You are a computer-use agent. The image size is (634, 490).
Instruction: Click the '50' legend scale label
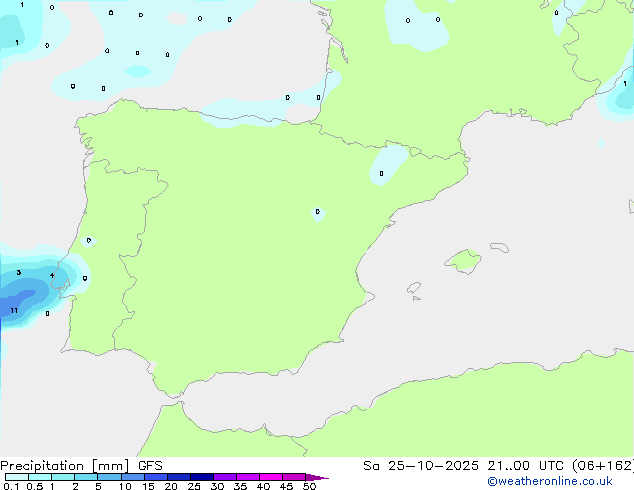309,486
